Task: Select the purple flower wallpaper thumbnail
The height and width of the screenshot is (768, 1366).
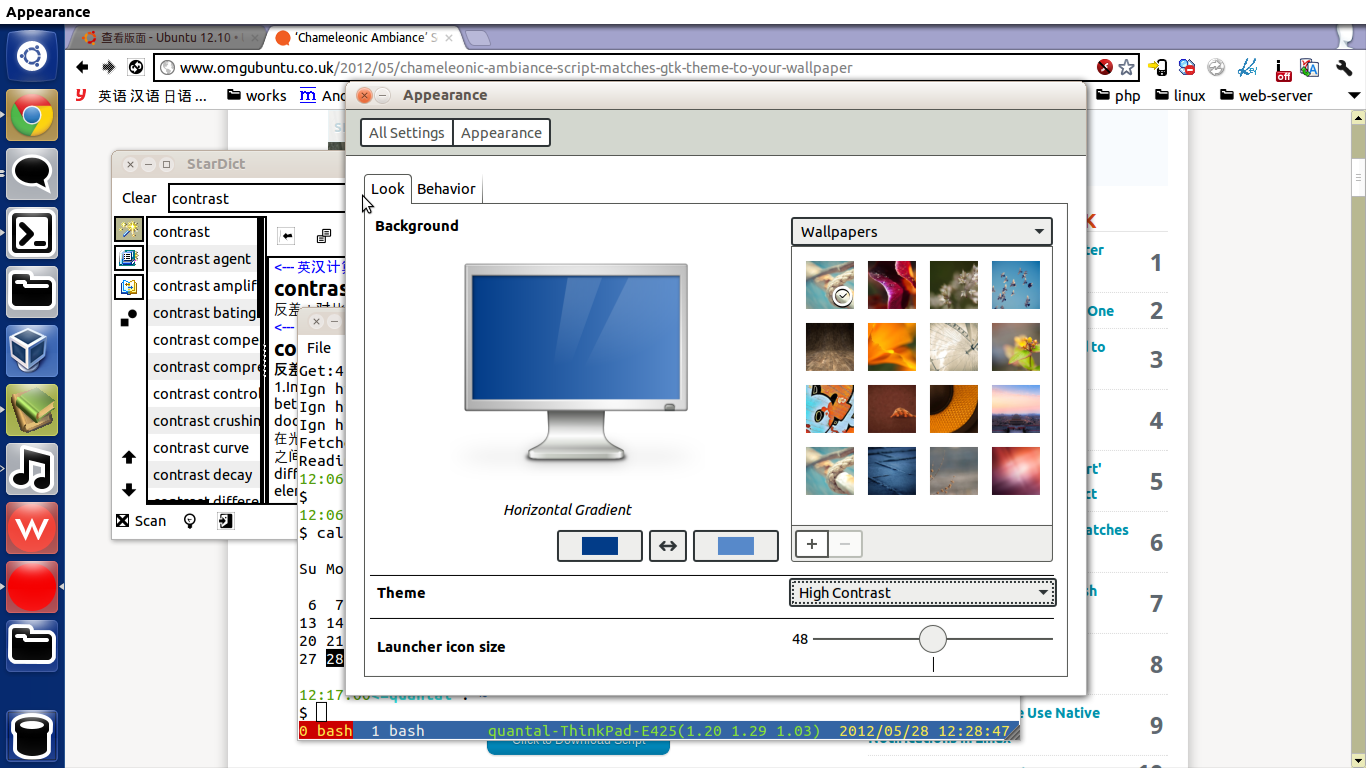Action: pos(892,285)
